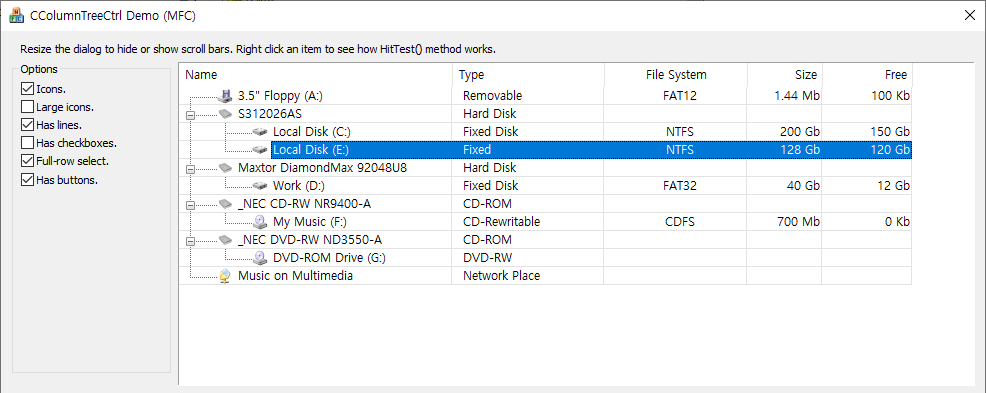
Task: Toggle the Full-row select. checkbox
Action: (x=27, y=161)
